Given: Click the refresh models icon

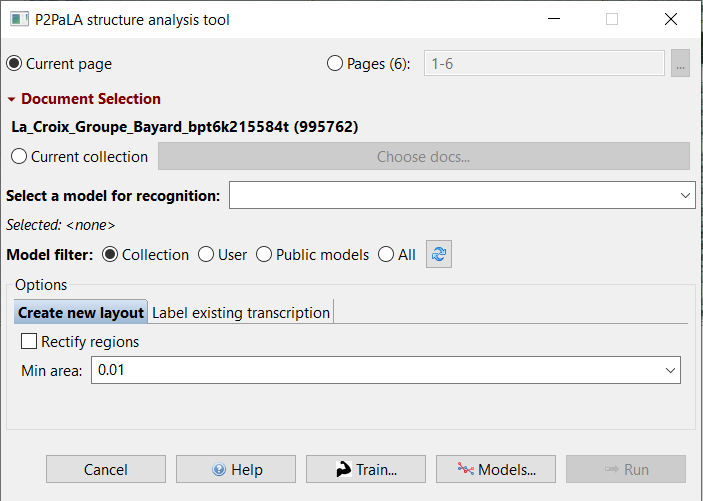Looking at the screenshot, I should [x=438, y=254].
